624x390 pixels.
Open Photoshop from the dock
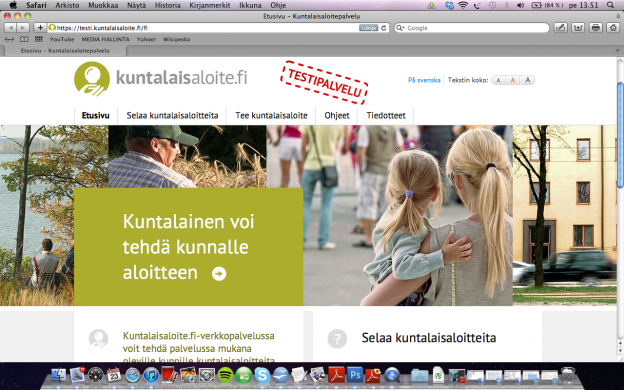[355, 375]
